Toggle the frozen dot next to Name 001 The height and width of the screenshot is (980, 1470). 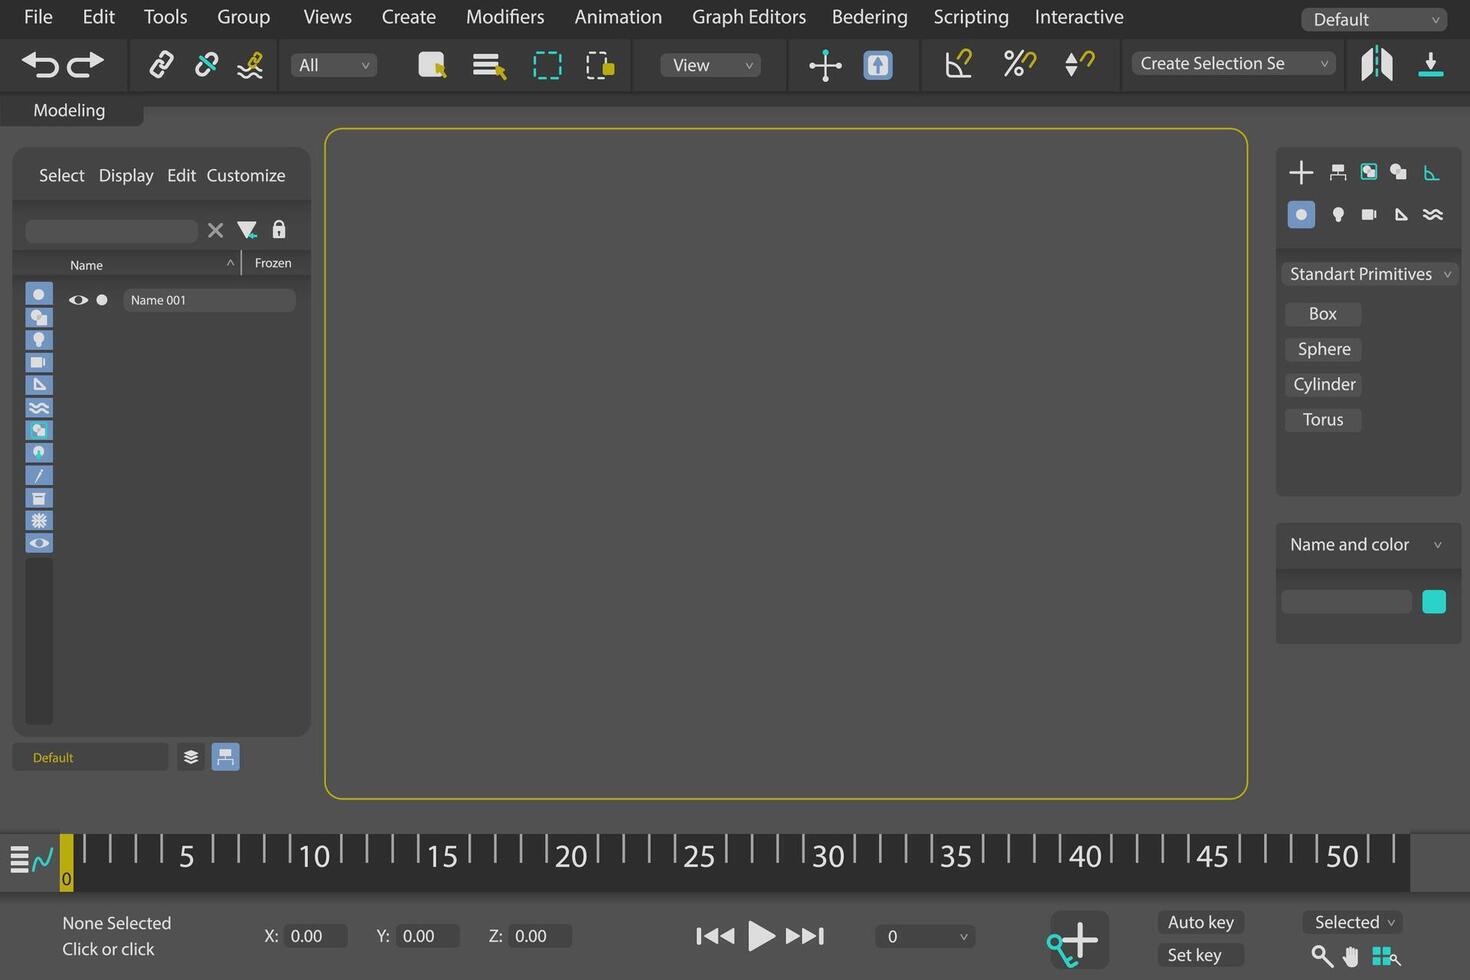tap(101, 299)
